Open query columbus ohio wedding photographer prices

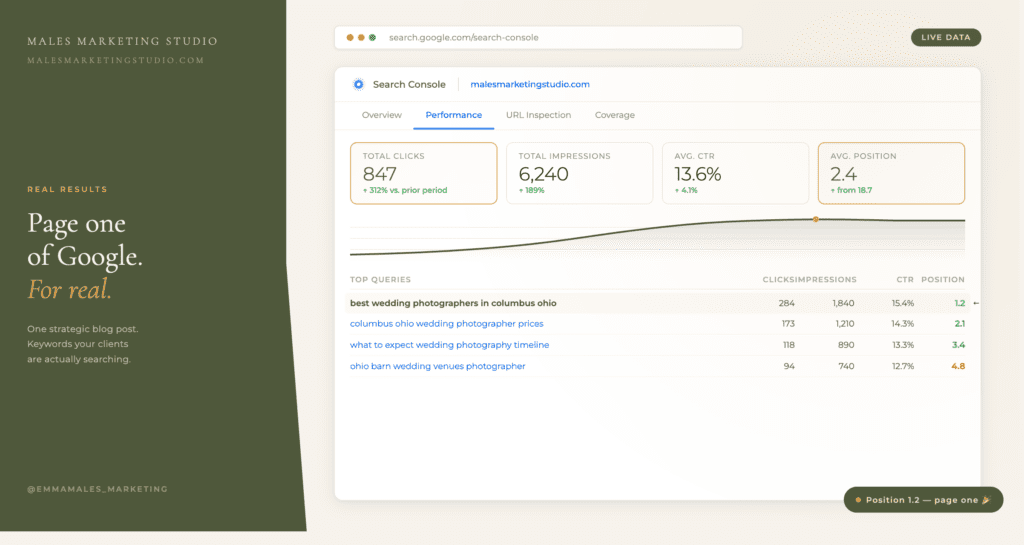click(x=446, y=324)
